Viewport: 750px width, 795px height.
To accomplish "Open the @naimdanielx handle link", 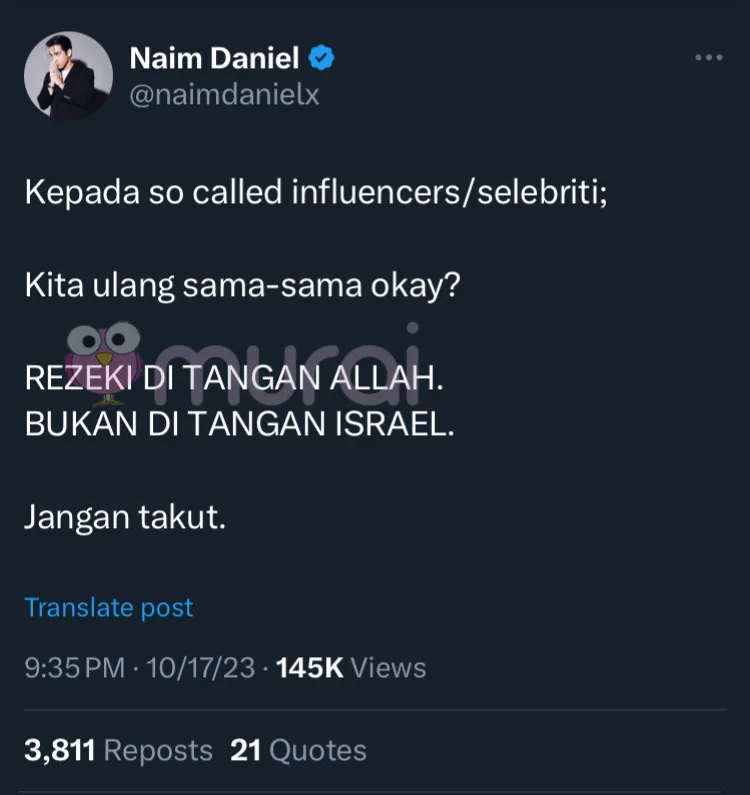I will [224, 95].
